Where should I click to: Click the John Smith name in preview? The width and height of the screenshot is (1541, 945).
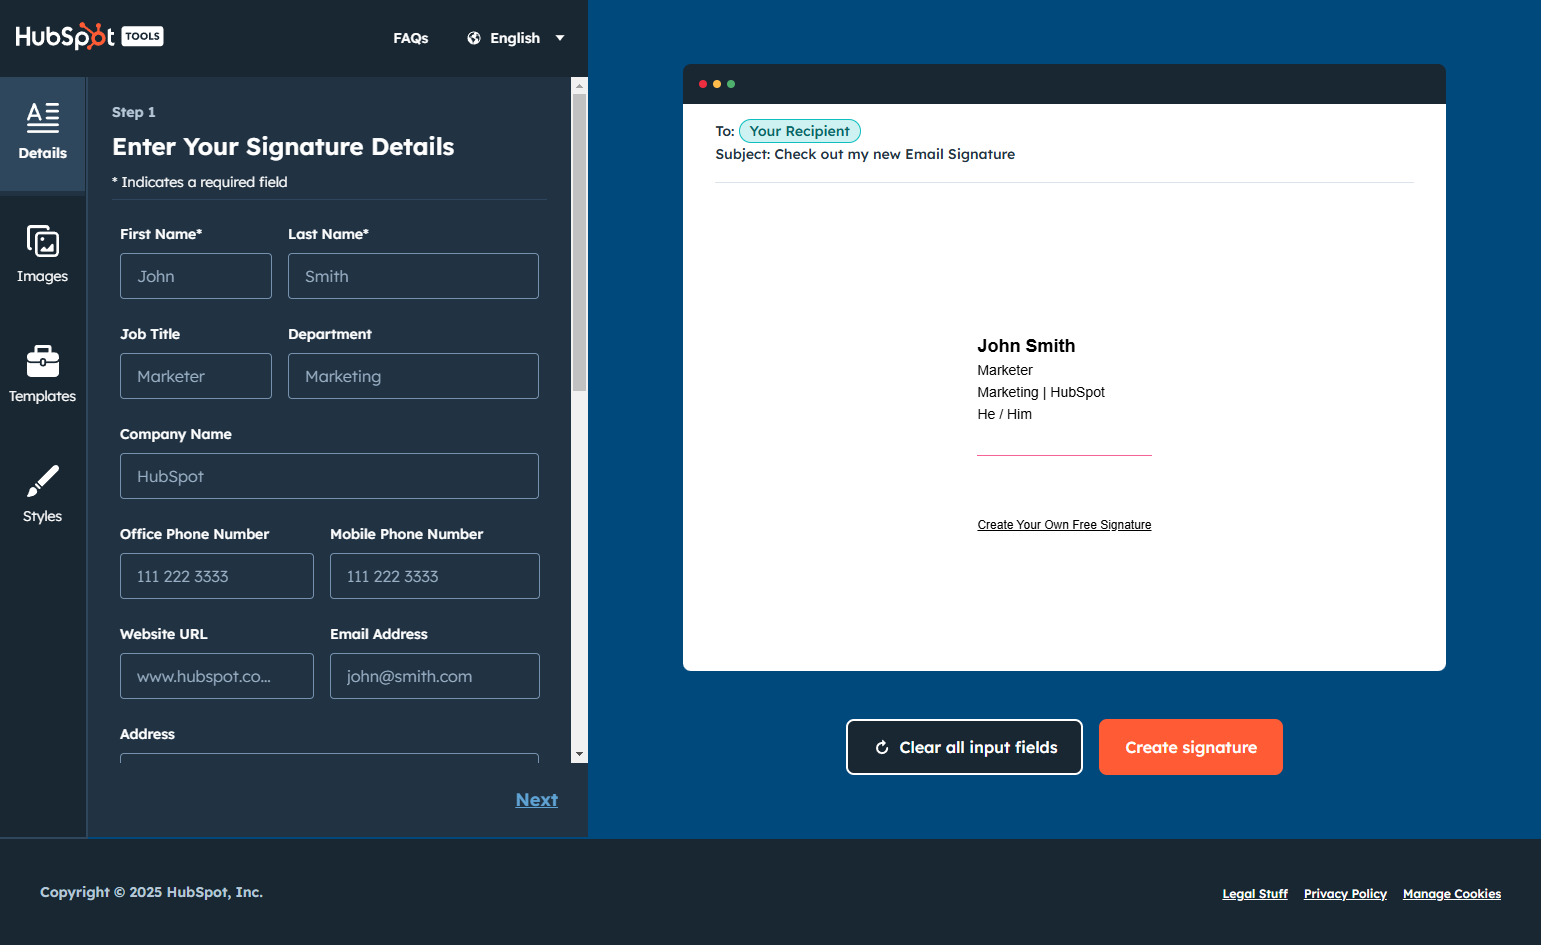1026,346
